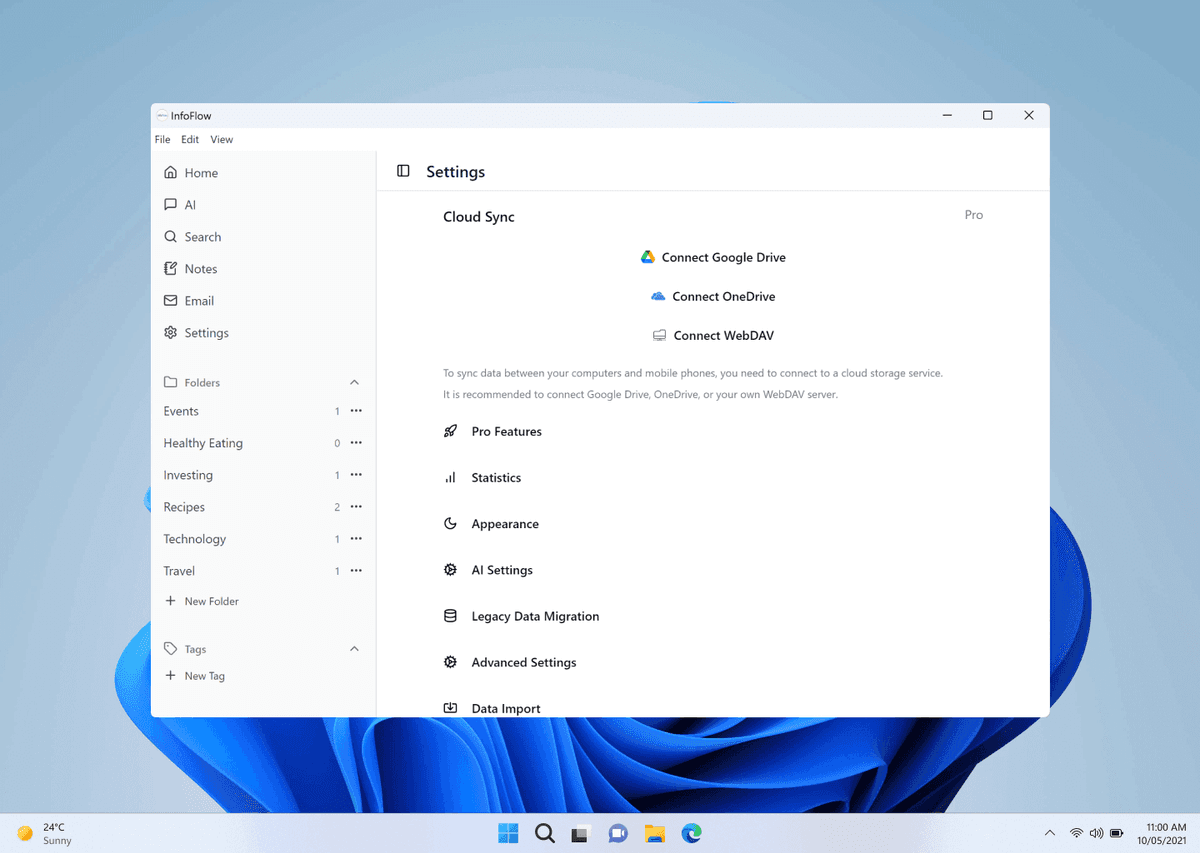Open Appearance settings with moon icon
1200x853 pixels.
coord(504,524)
